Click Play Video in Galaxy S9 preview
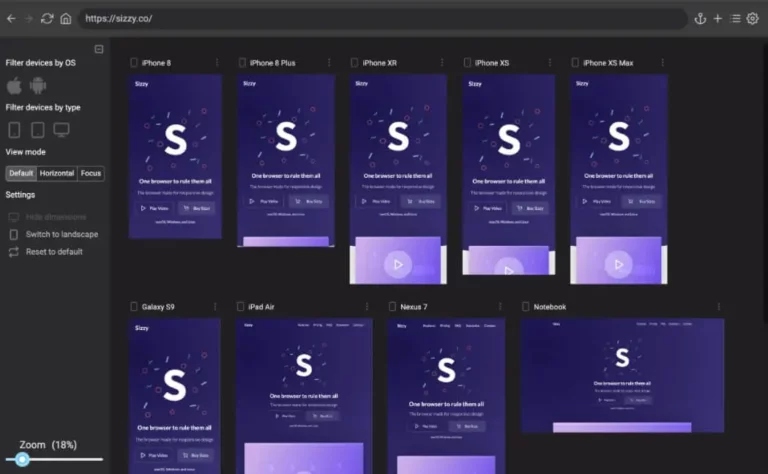The image size is (768, 474). point(154,455)
